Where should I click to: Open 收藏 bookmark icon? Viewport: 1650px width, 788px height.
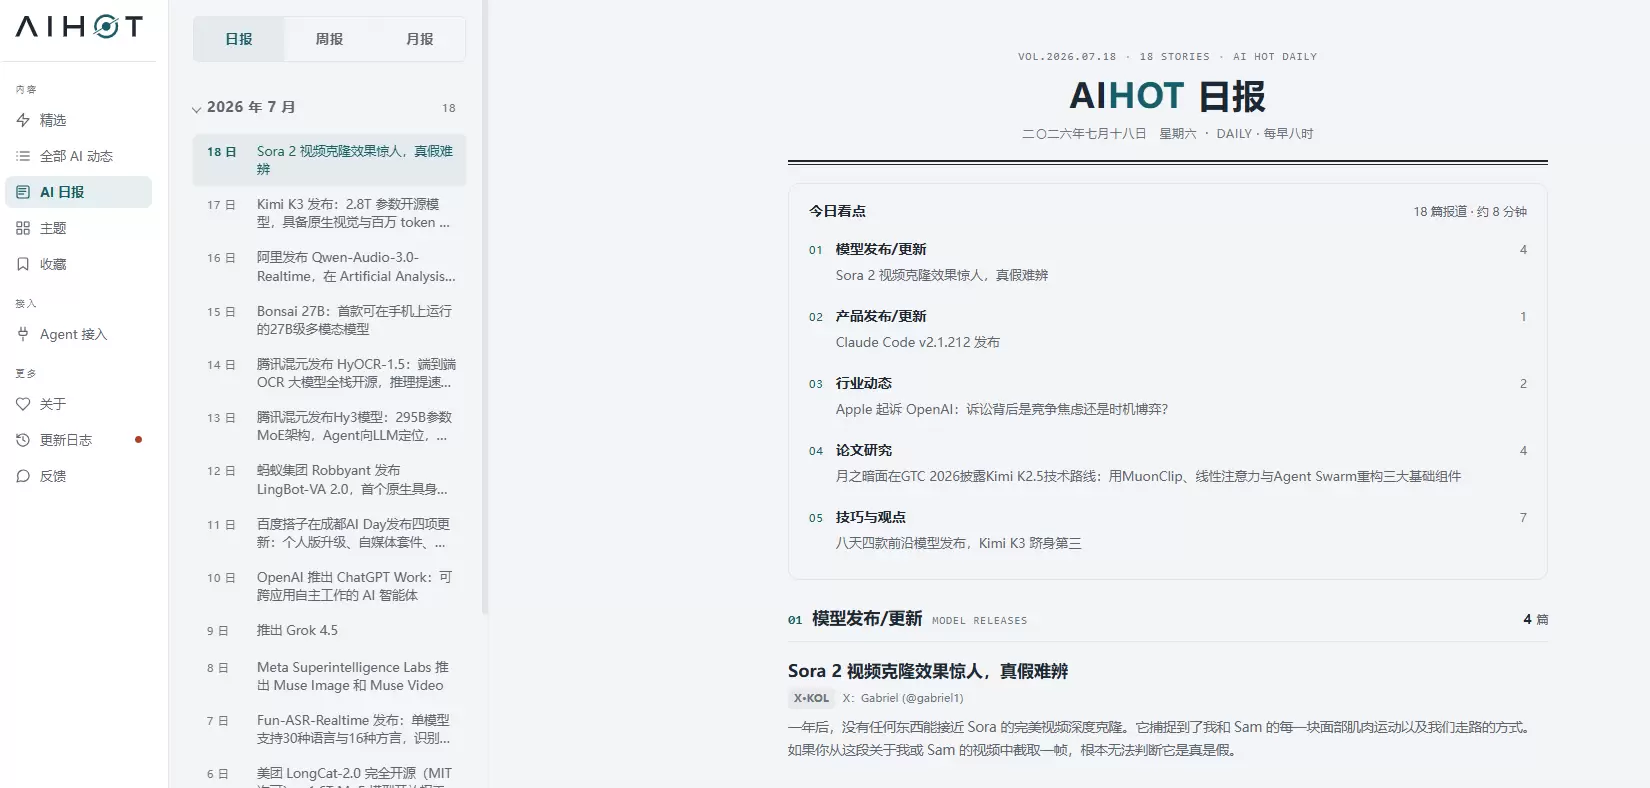[x=23, y=264]
